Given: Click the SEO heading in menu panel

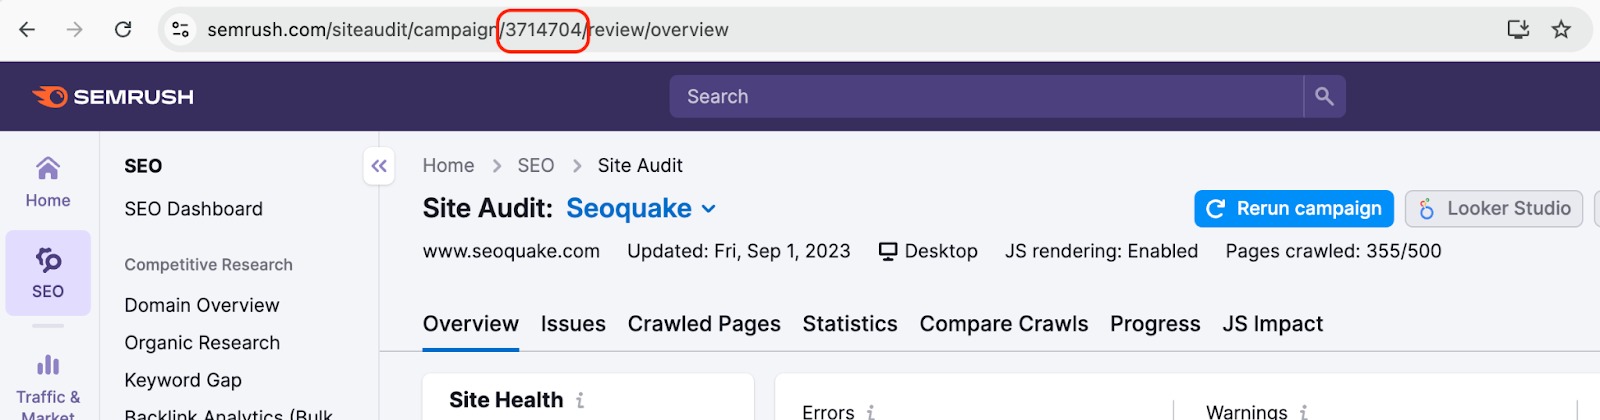Looking at the screenshot, I should [x=143, y=166].
